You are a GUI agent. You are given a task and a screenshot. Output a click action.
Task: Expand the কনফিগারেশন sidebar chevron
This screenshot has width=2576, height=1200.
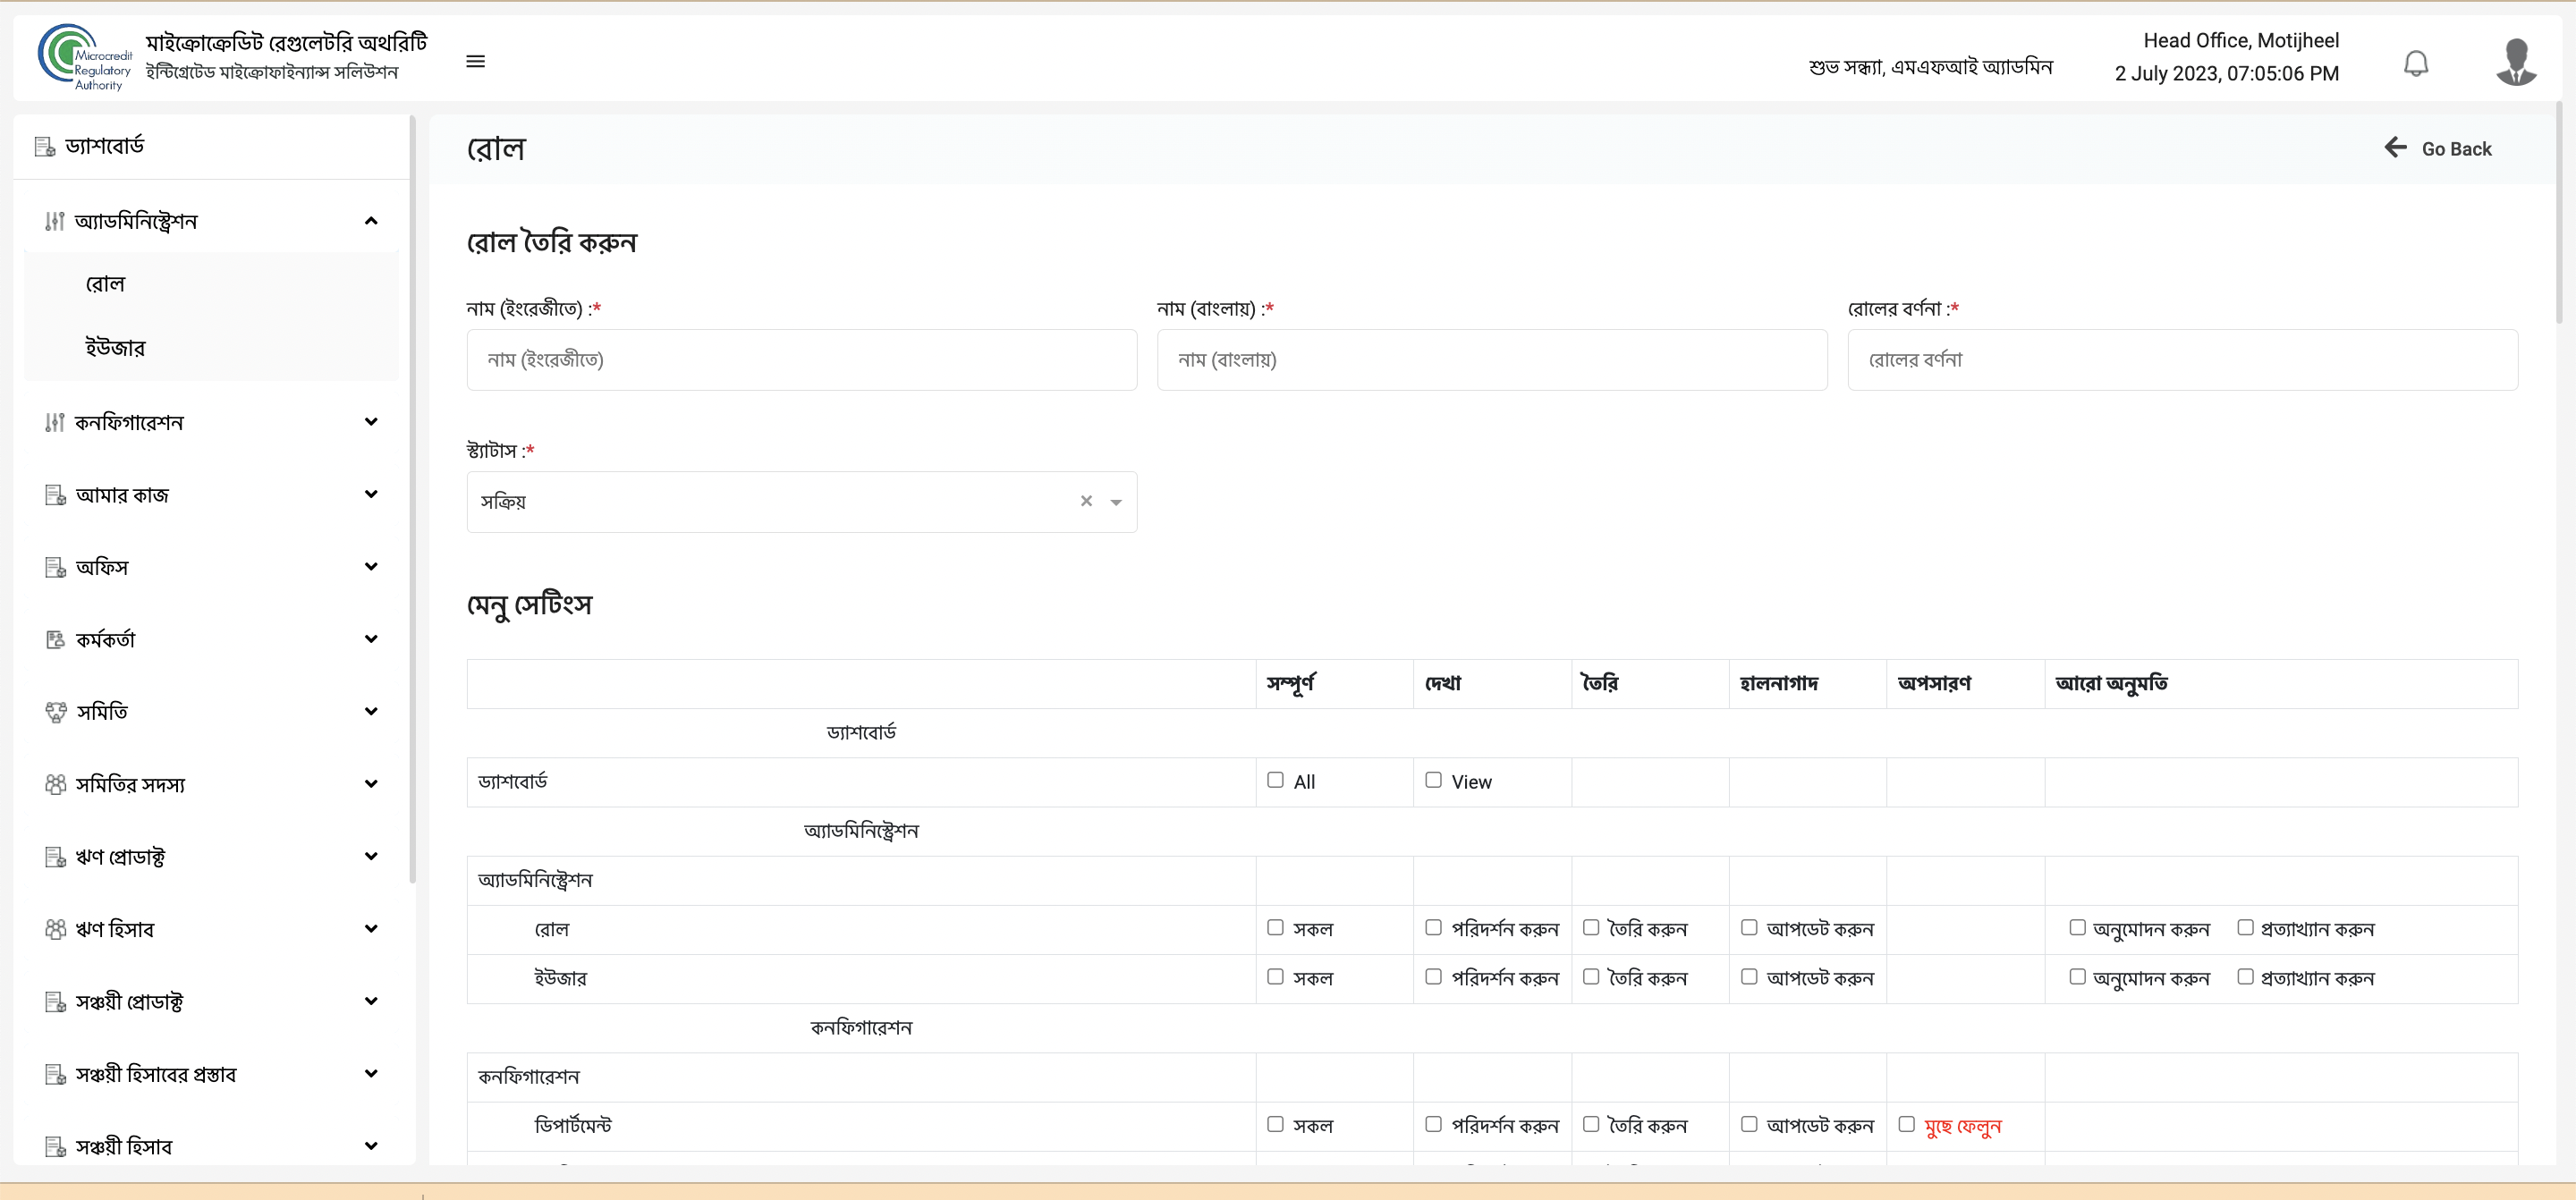pyautogui.click(x=371, y=422)
